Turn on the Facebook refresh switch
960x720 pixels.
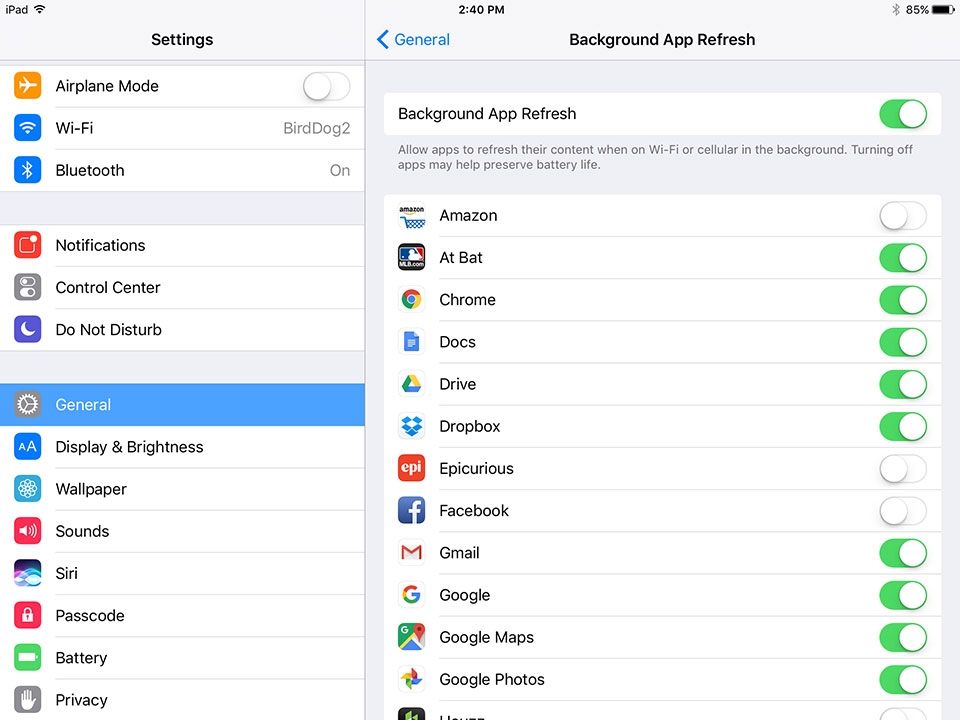[x=903, y=511]
